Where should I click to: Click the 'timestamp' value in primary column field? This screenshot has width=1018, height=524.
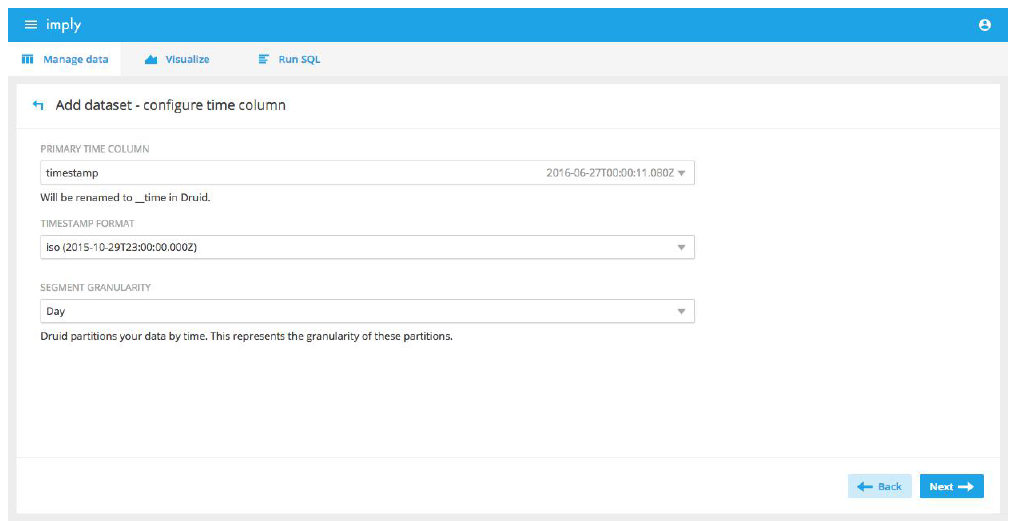pyautogui.click(x=72, y=173)
